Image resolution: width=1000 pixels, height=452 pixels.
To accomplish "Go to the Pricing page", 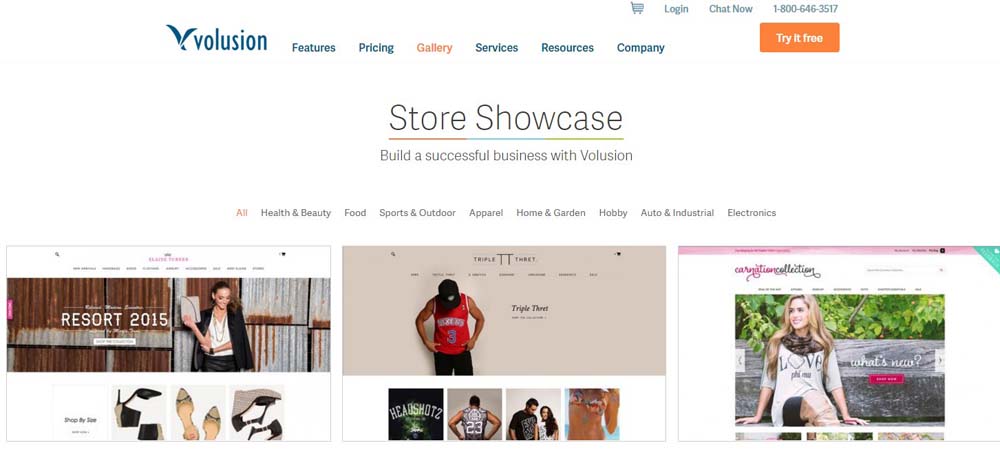I will pos(376,48).
